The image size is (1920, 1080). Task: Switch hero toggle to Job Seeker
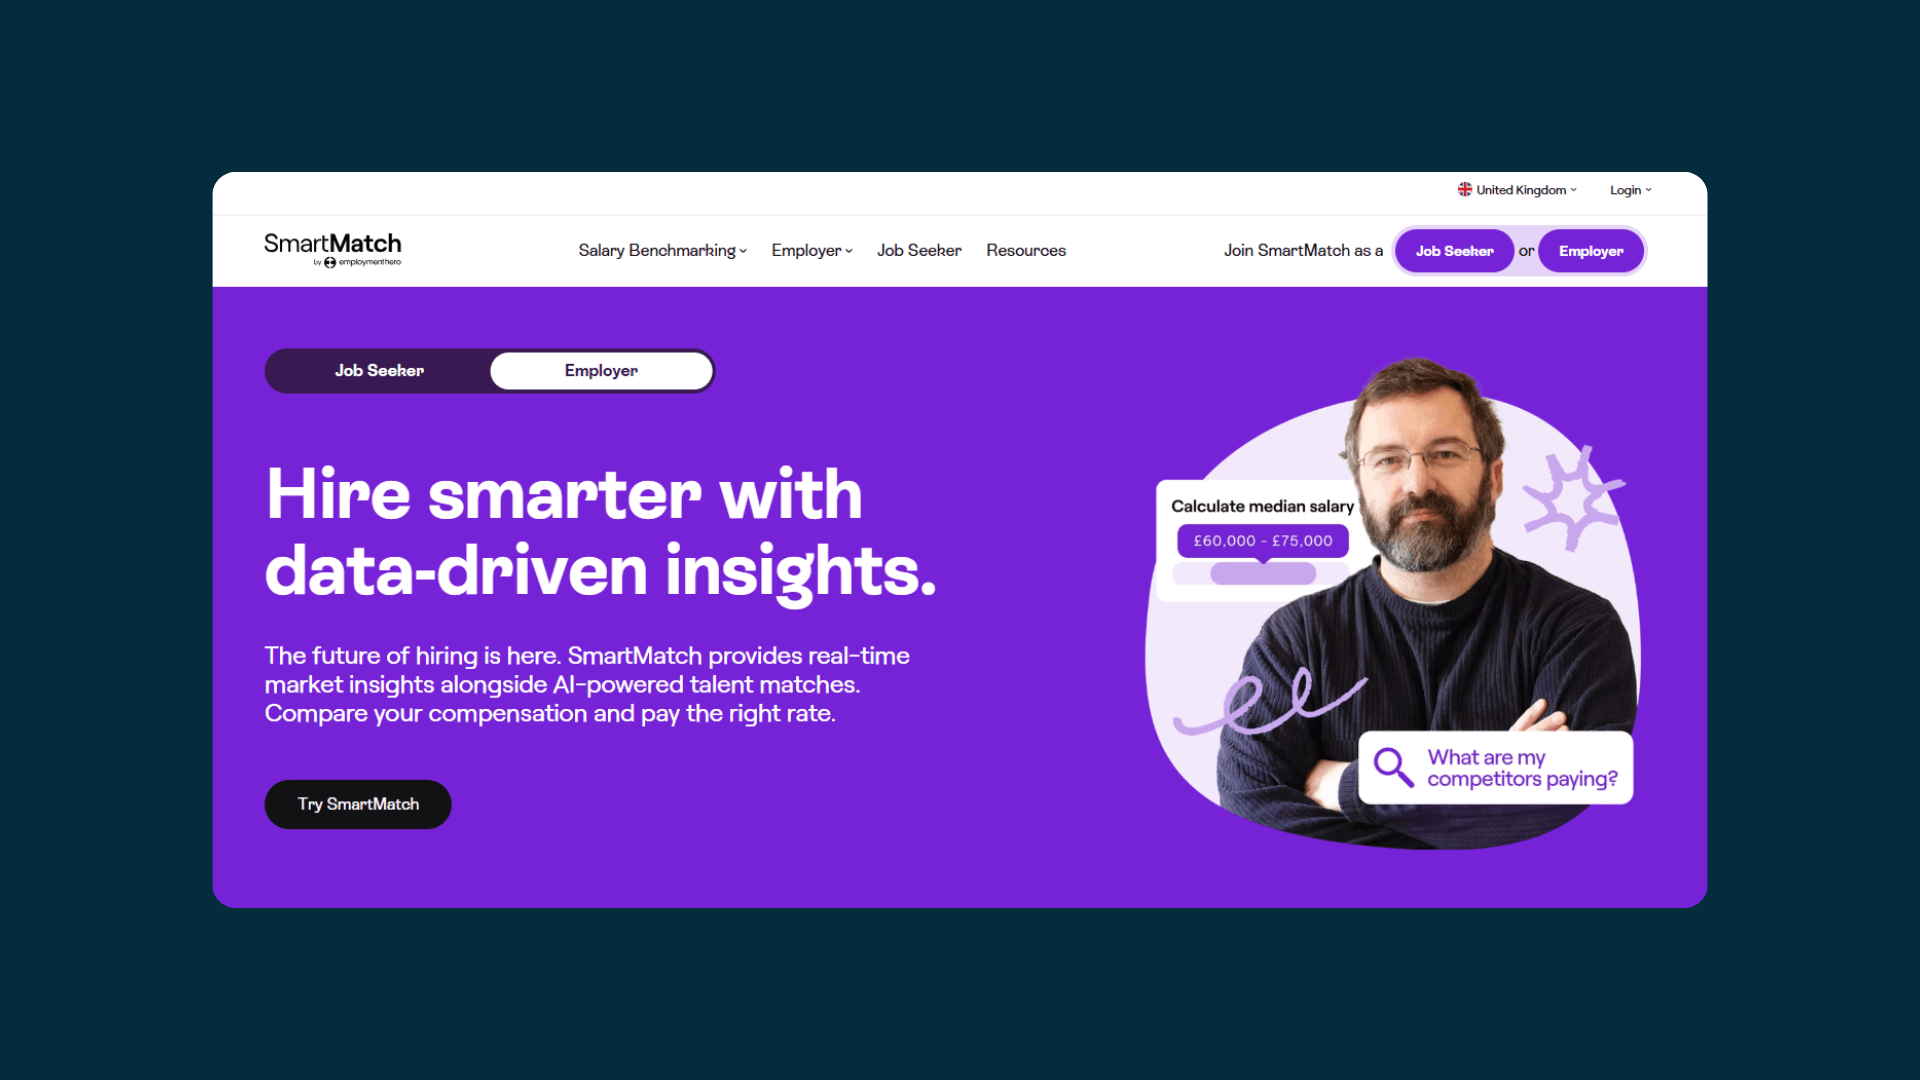point(379,371)
